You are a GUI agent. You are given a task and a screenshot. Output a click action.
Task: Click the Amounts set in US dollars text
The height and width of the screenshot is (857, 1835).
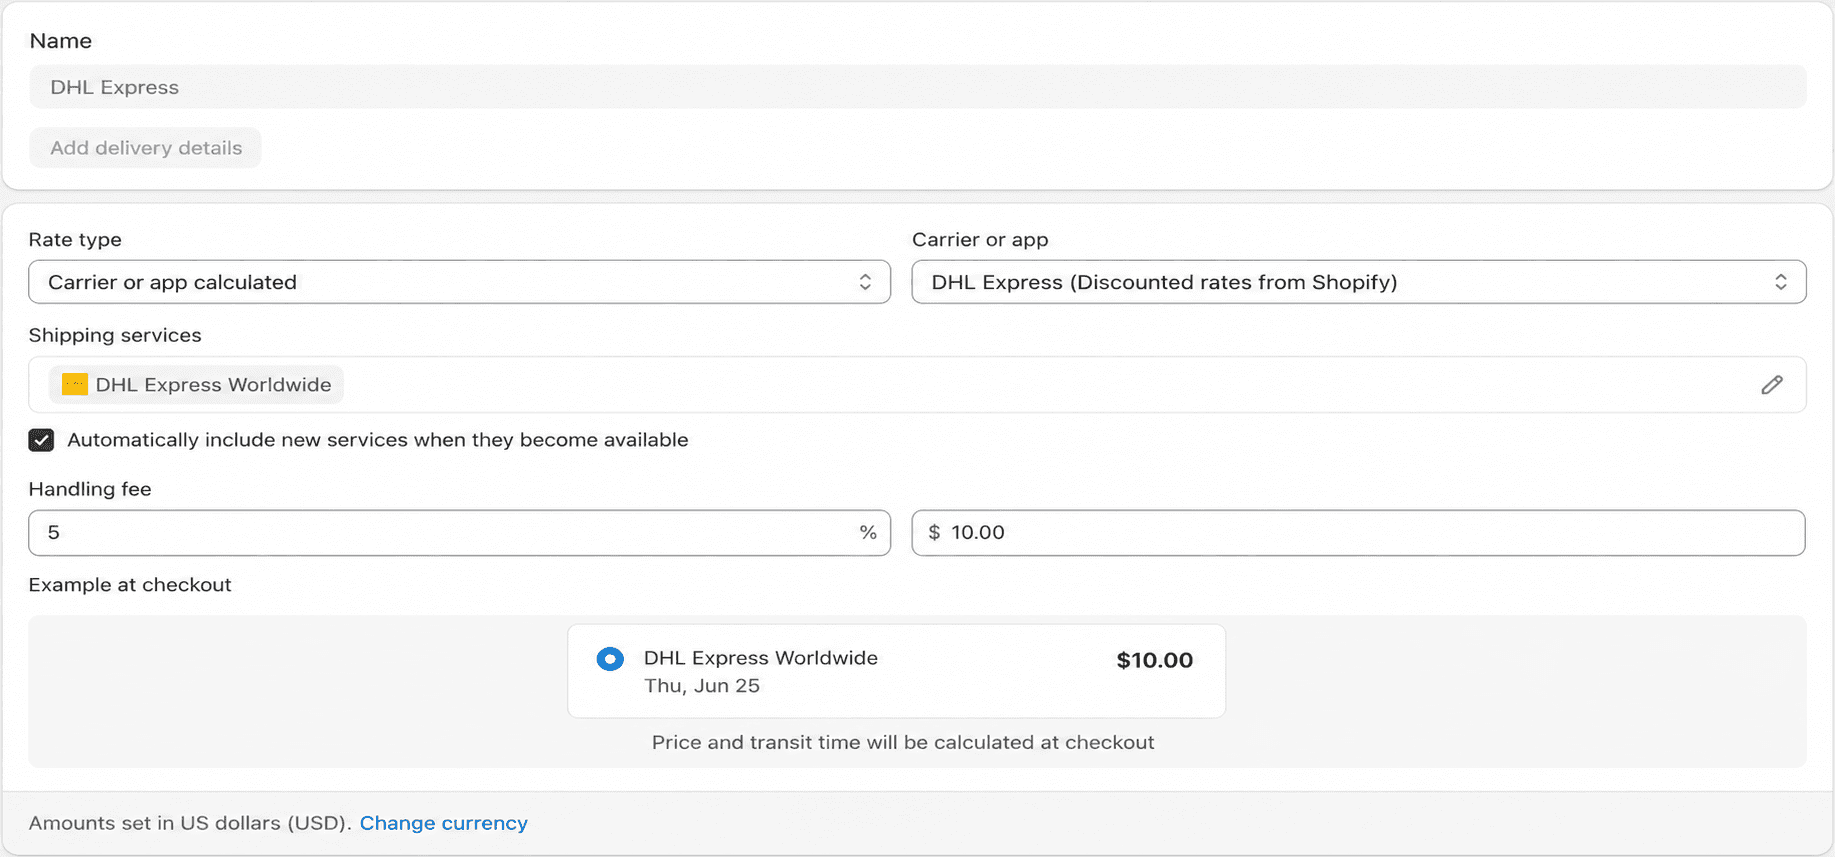pyautogui.click(x=190, y=823)
